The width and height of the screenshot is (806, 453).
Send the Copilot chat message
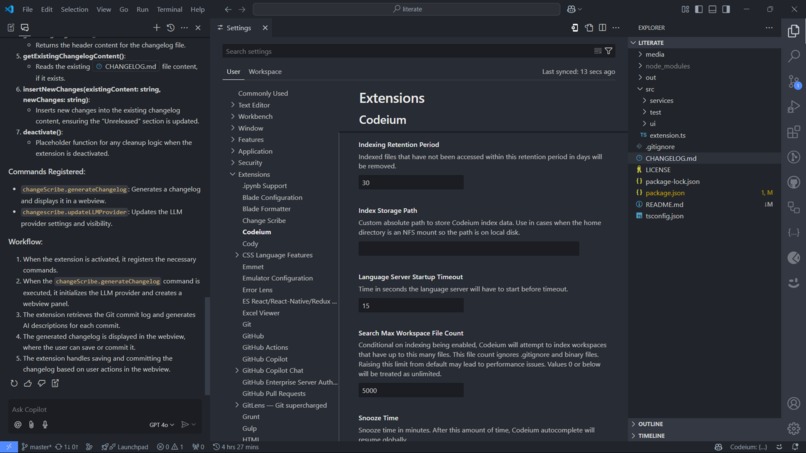tap(185, 425)
